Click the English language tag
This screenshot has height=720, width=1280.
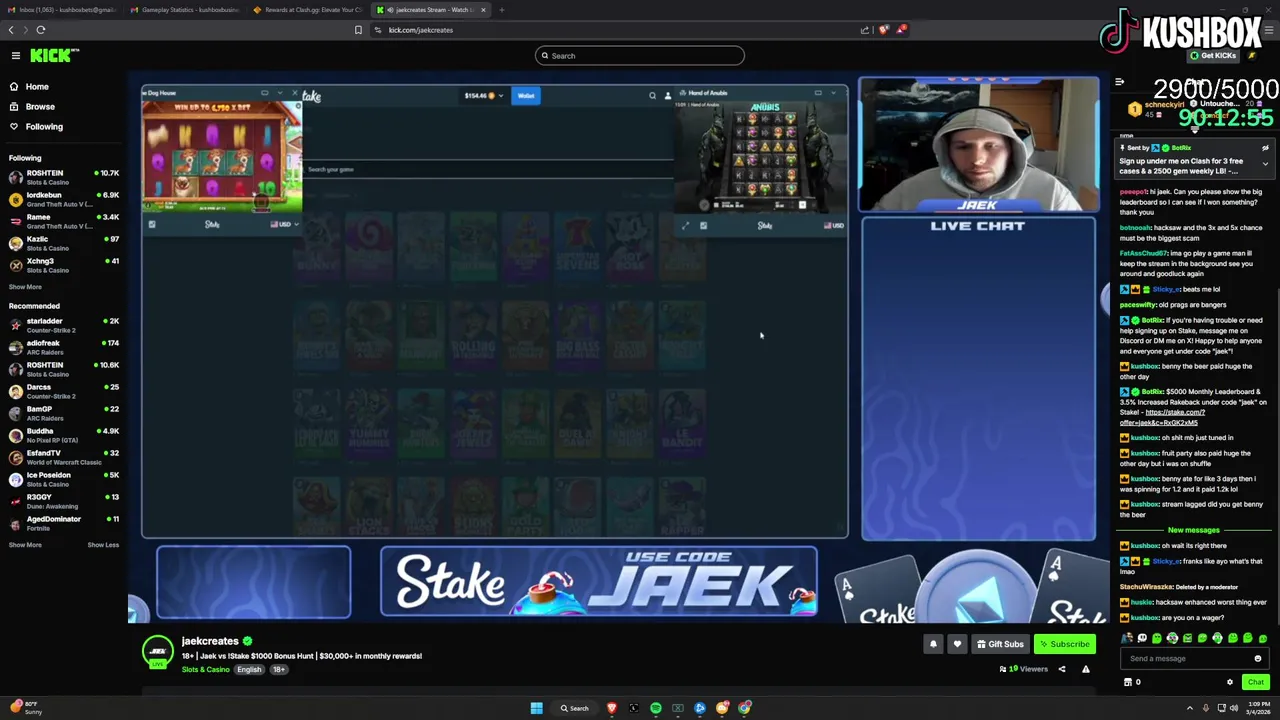(x=249, y=669)
